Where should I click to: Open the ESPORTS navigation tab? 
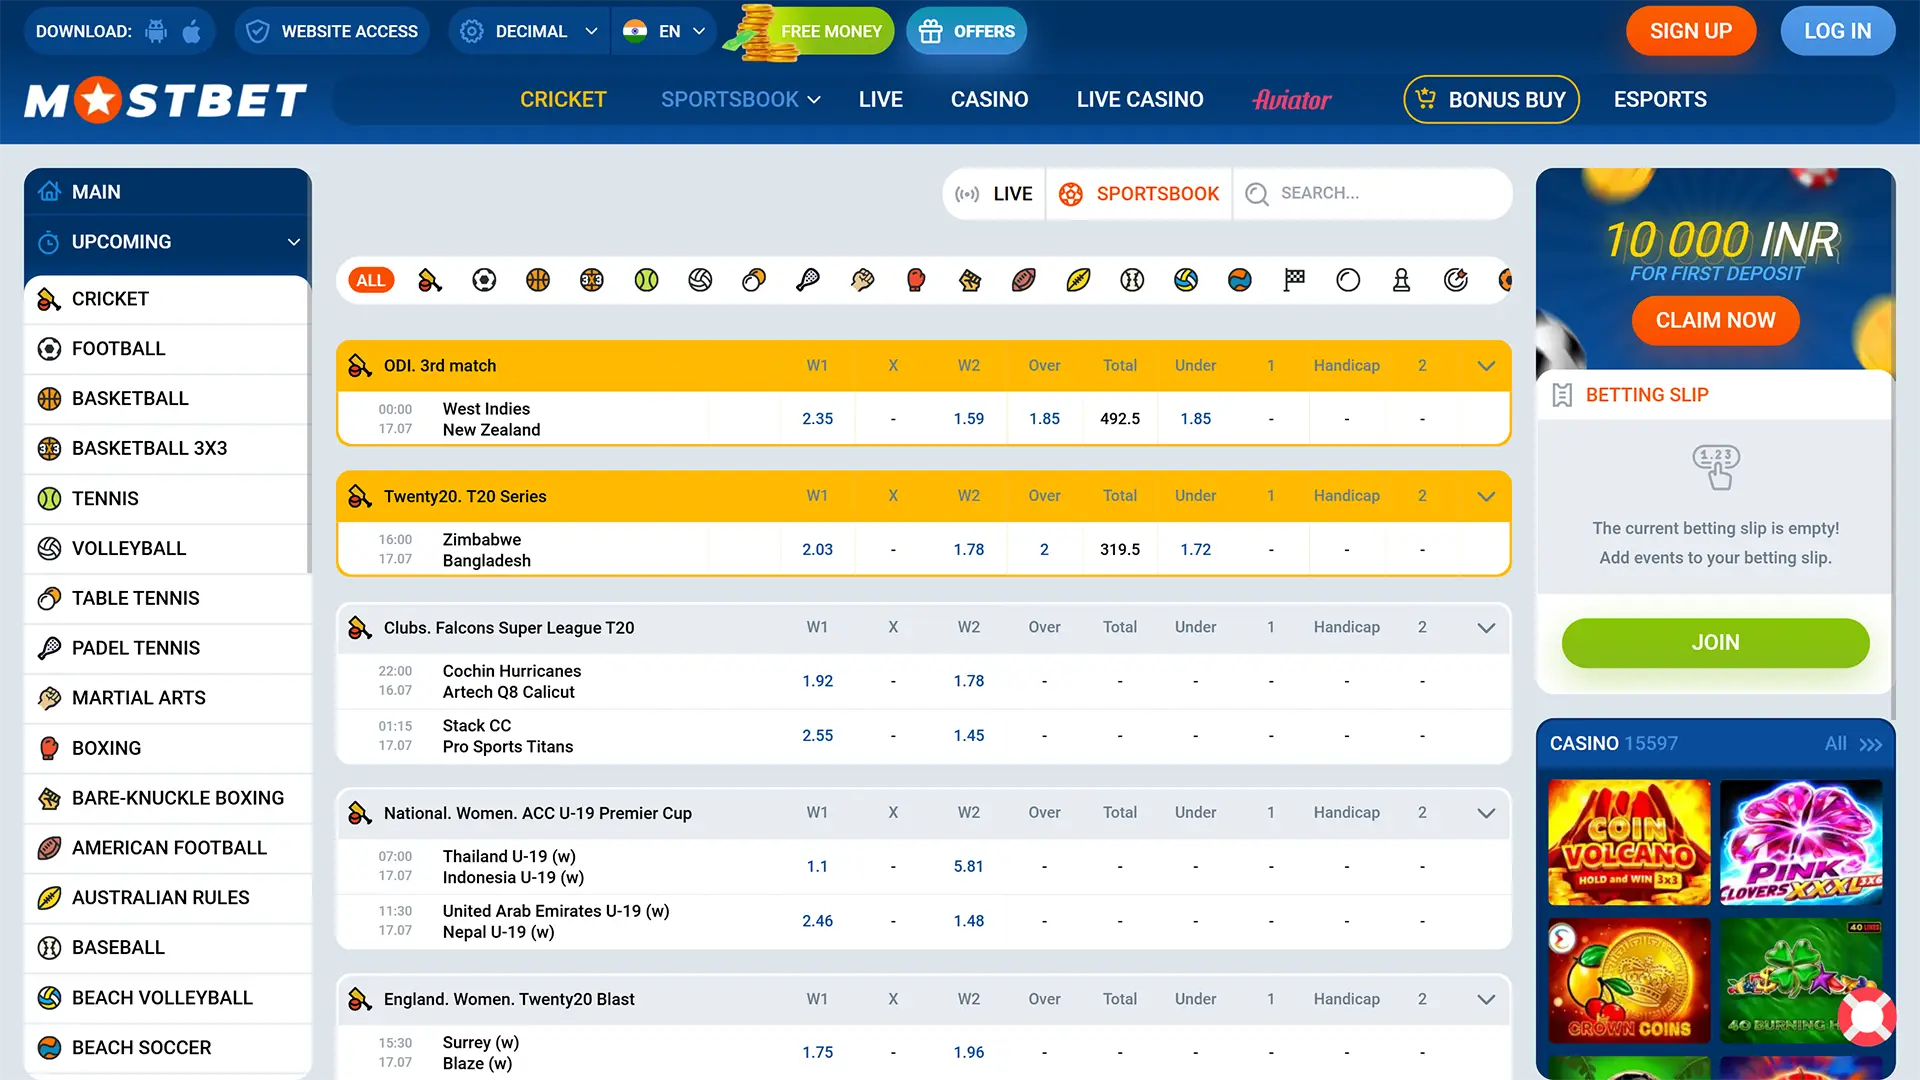pyautogui.click(x=1660, y=100)
